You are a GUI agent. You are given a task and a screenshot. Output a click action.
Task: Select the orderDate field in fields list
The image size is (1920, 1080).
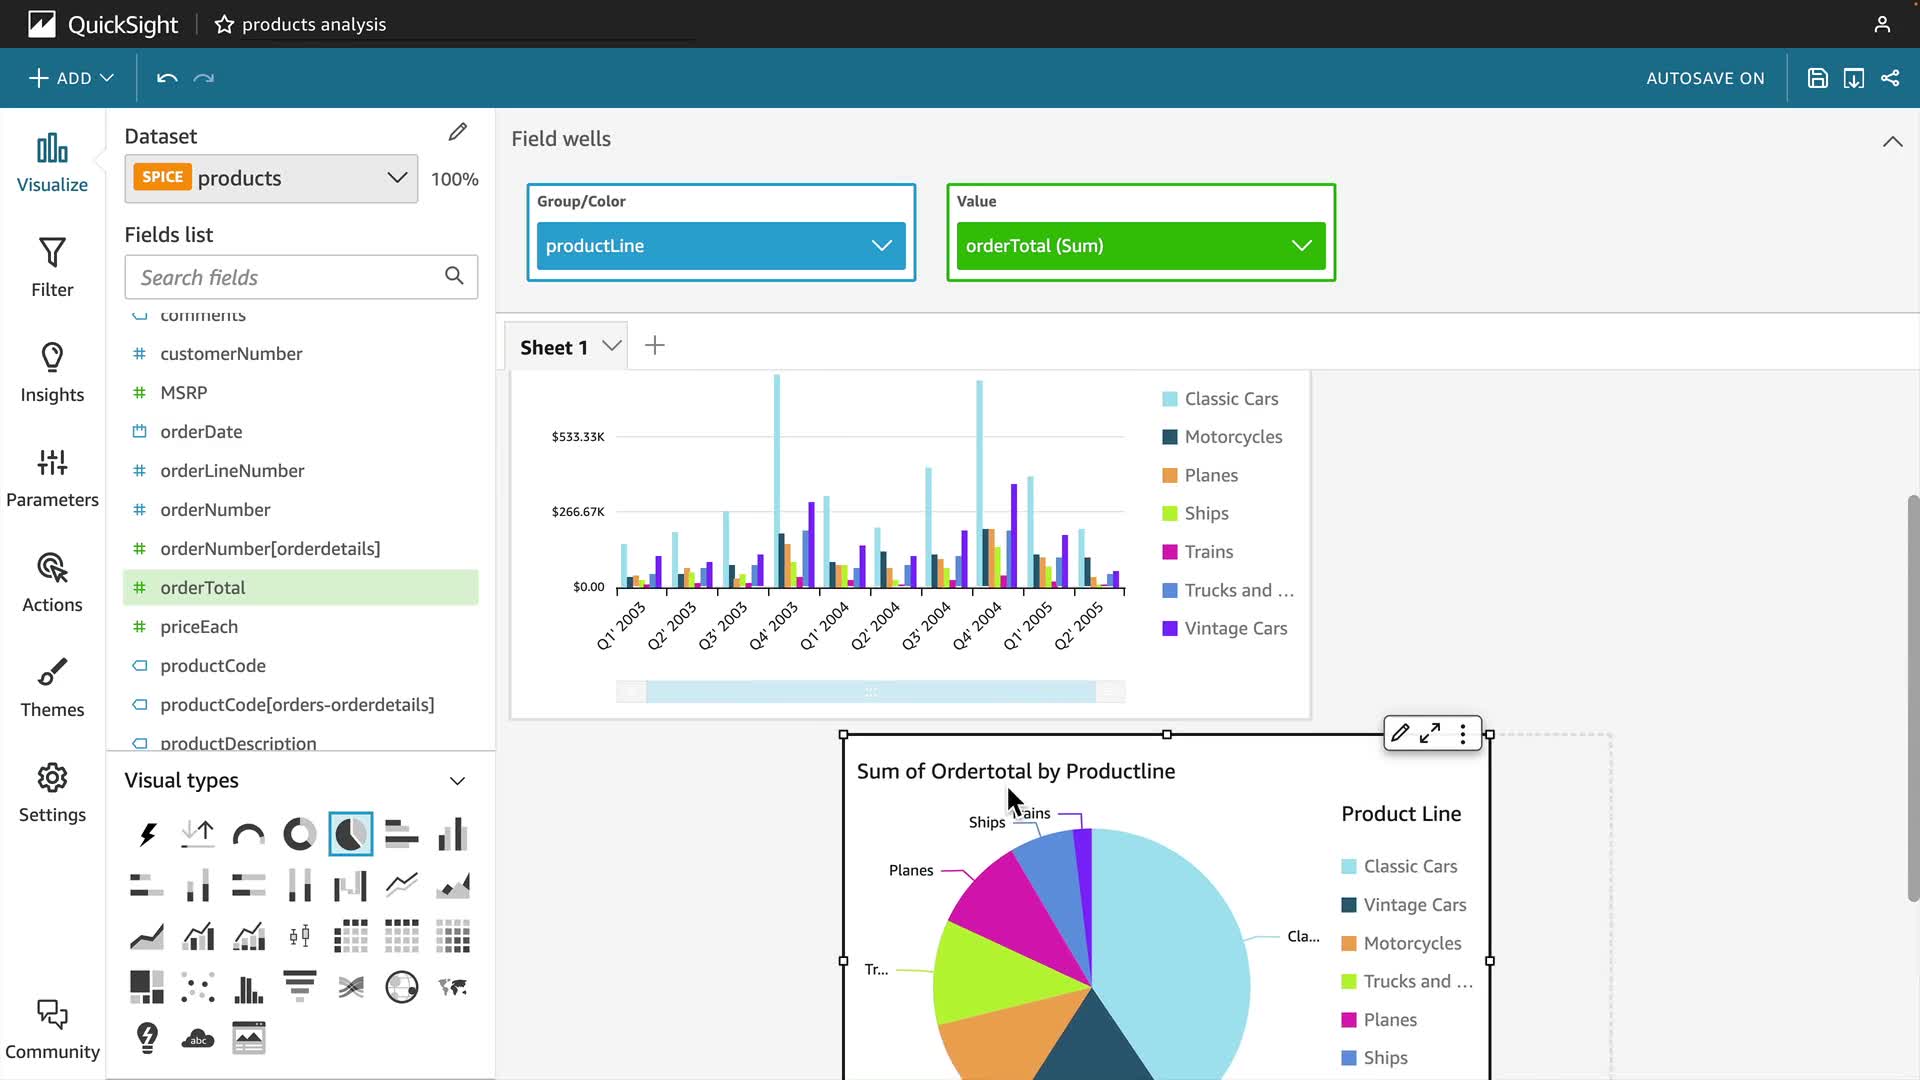[x=201, y=432]
